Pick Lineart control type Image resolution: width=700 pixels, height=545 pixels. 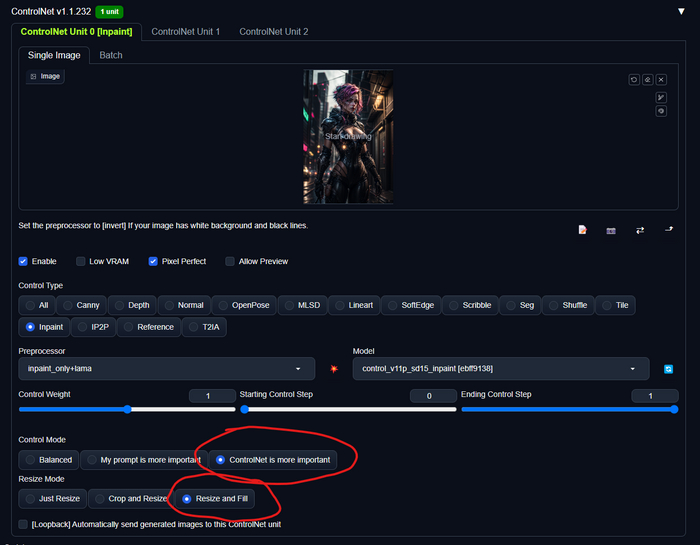tap(354, 305)
